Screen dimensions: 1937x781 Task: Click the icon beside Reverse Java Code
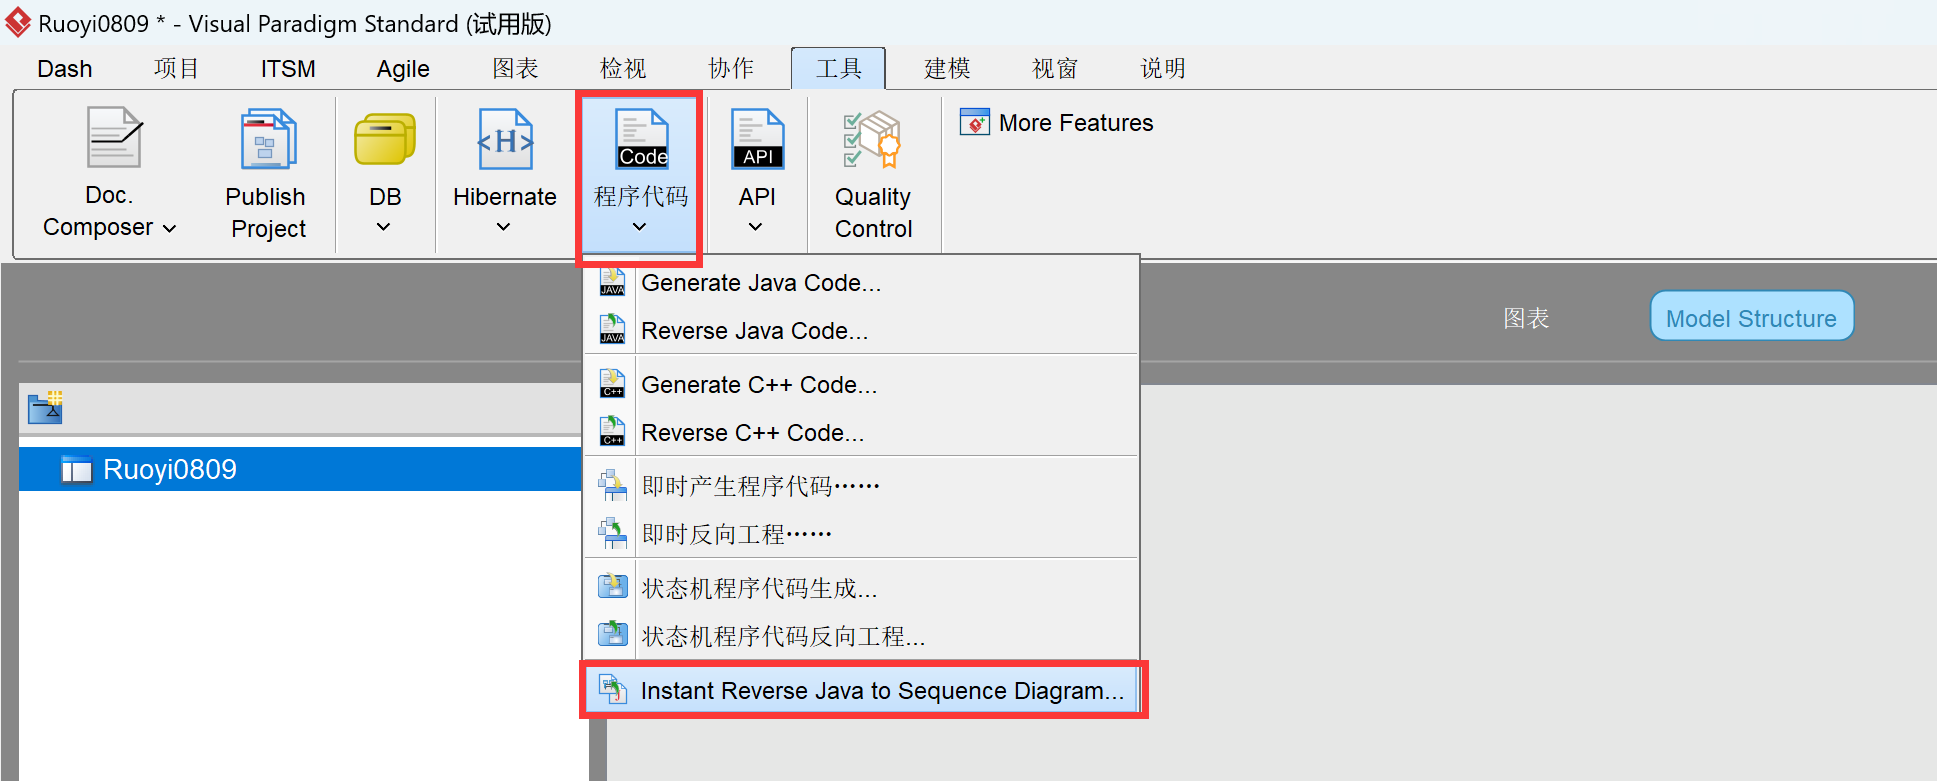coord(612,330)
